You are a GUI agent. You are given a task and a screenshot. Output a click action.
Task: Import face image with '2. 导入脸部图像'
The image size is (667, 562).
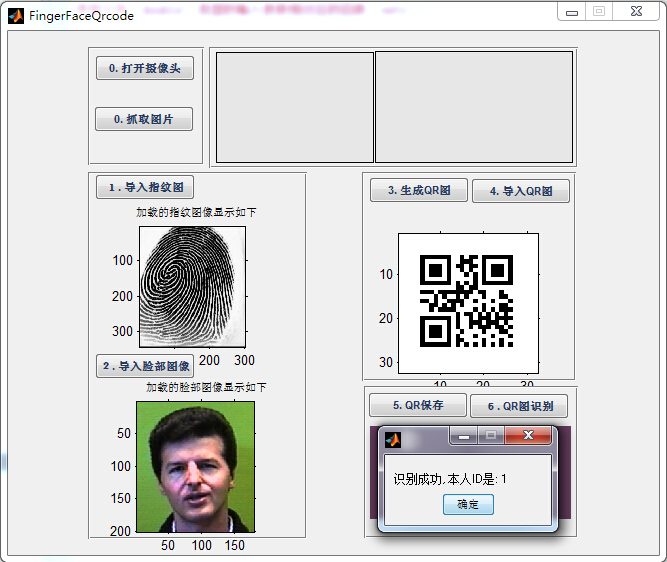[x=145, y=366]
